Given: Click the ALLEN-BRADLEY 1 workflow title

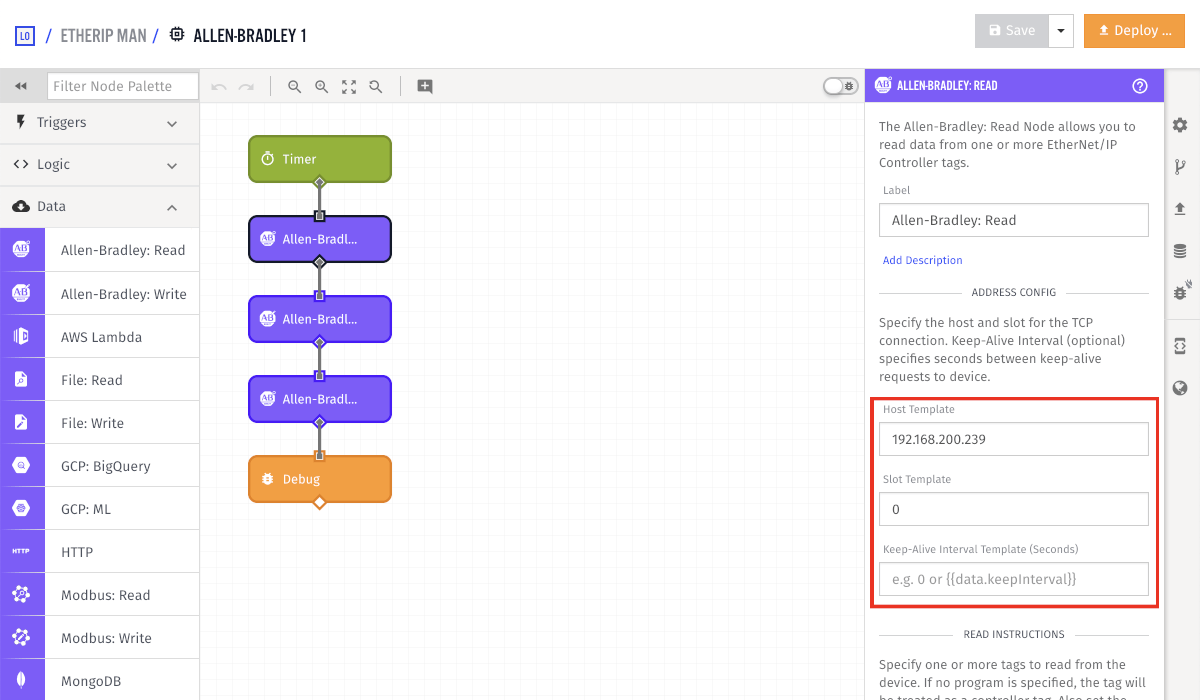Looking at the screenshot, I should (x=250, y=36).
